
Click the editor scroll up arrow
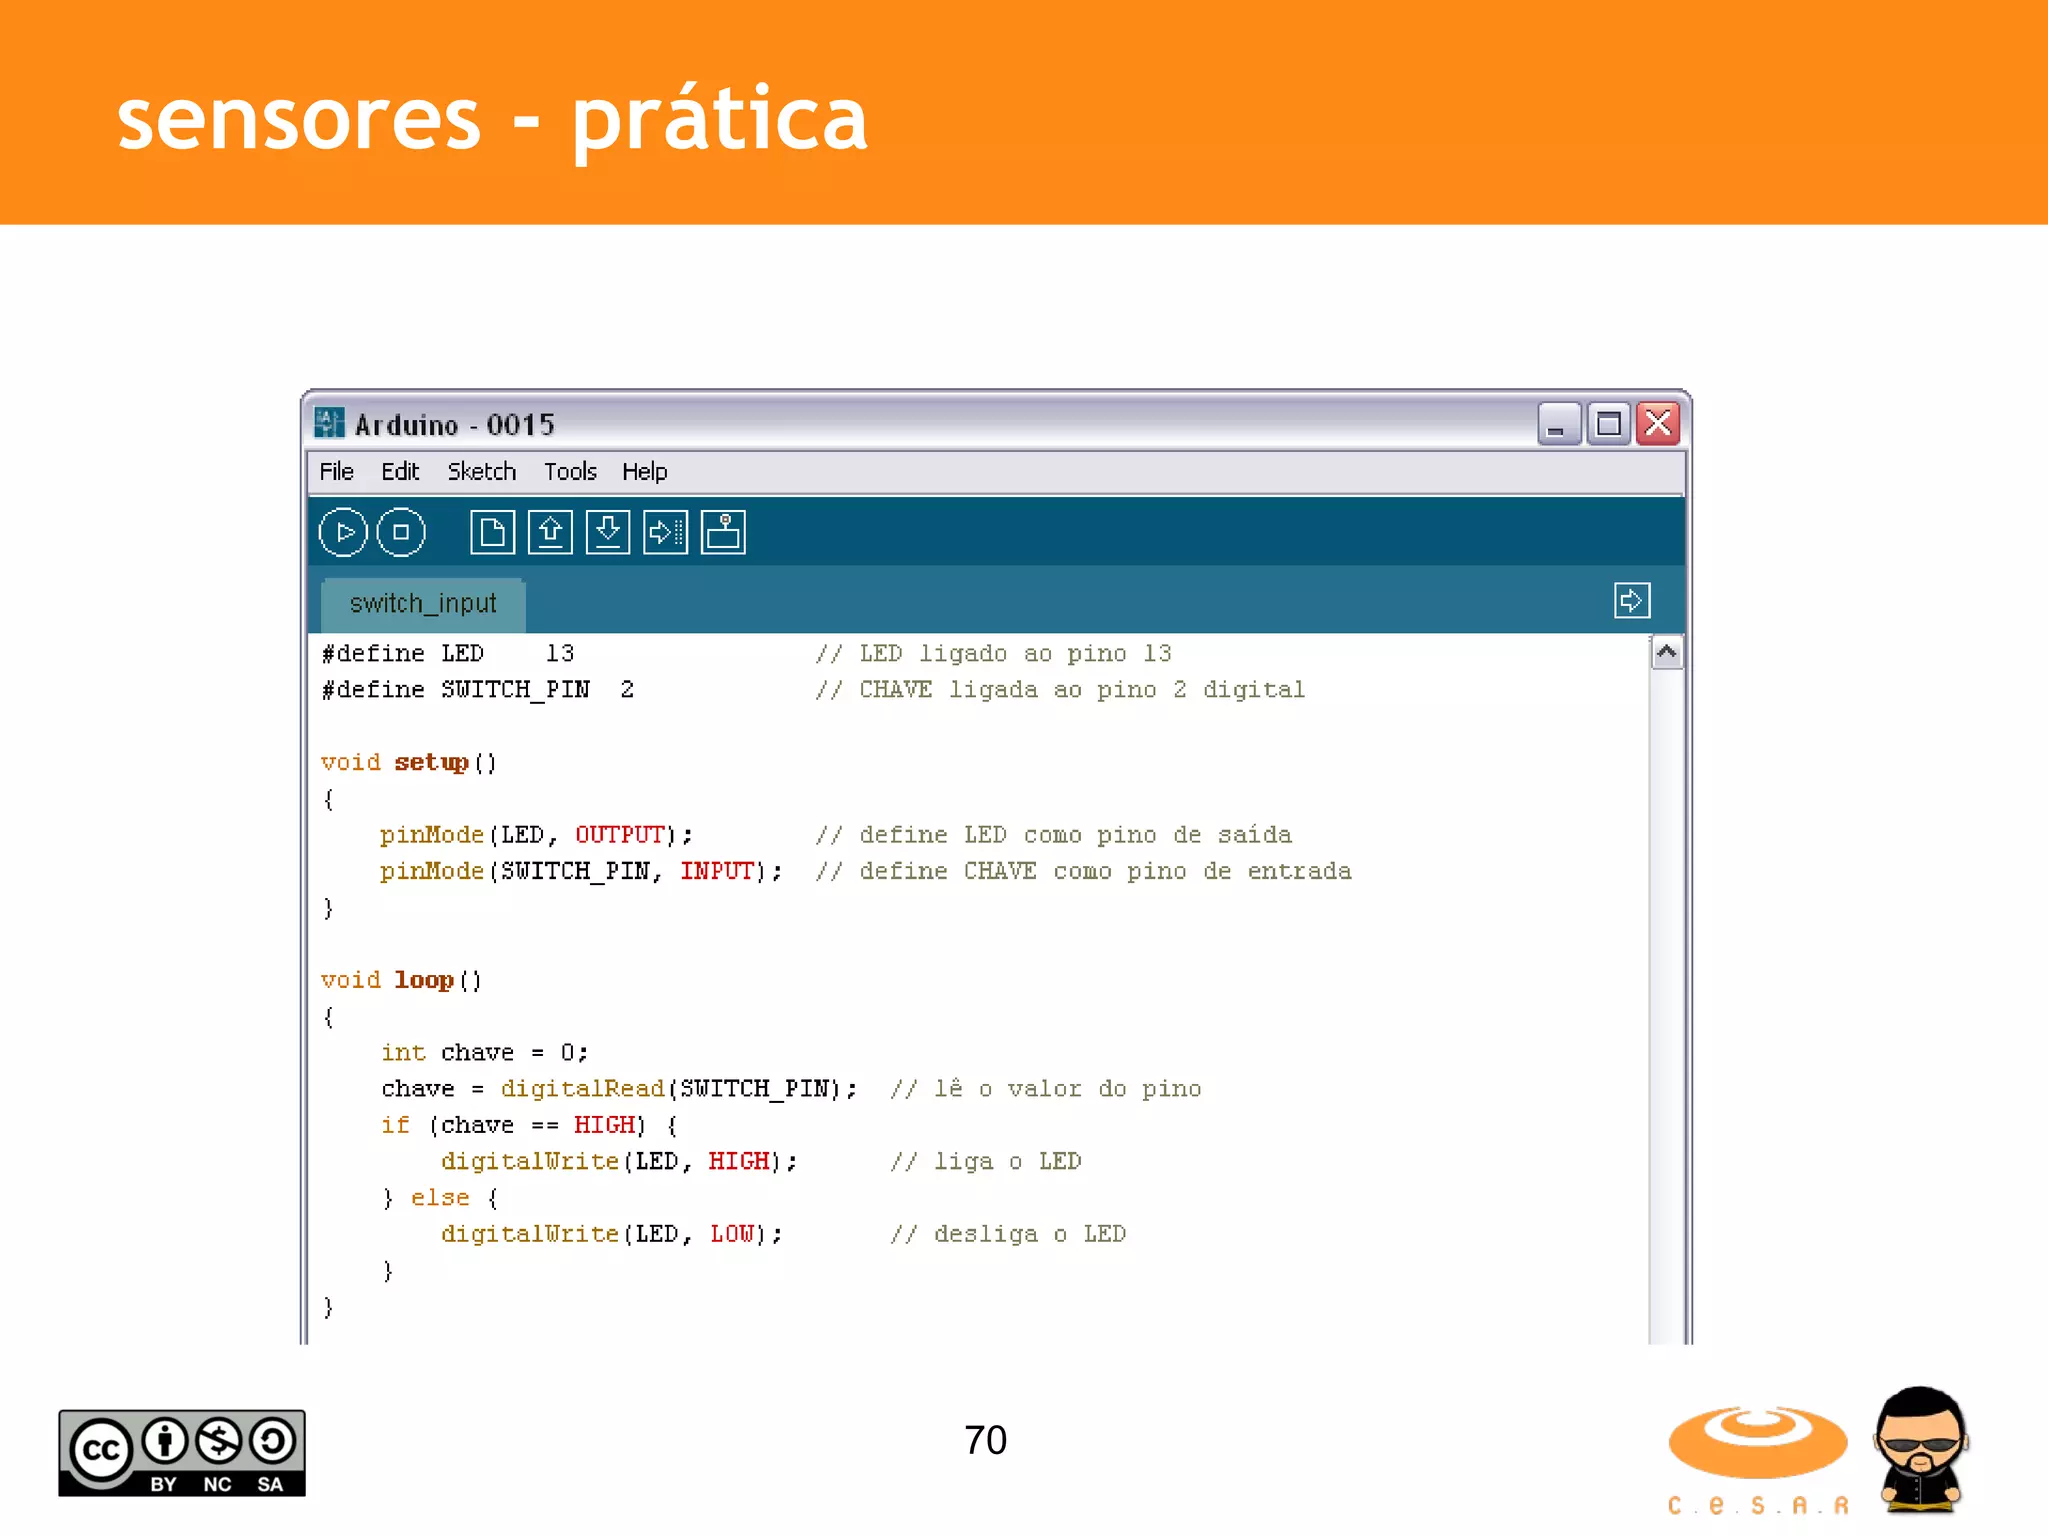click(1666, 653)
